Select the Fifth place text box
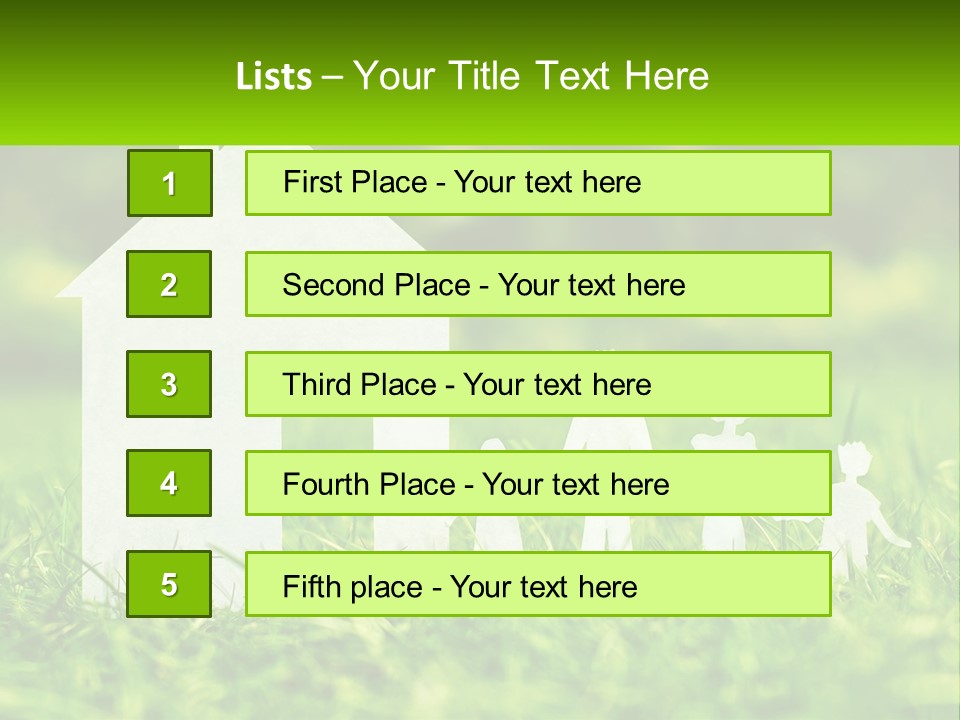 click(x=537, y=585)
